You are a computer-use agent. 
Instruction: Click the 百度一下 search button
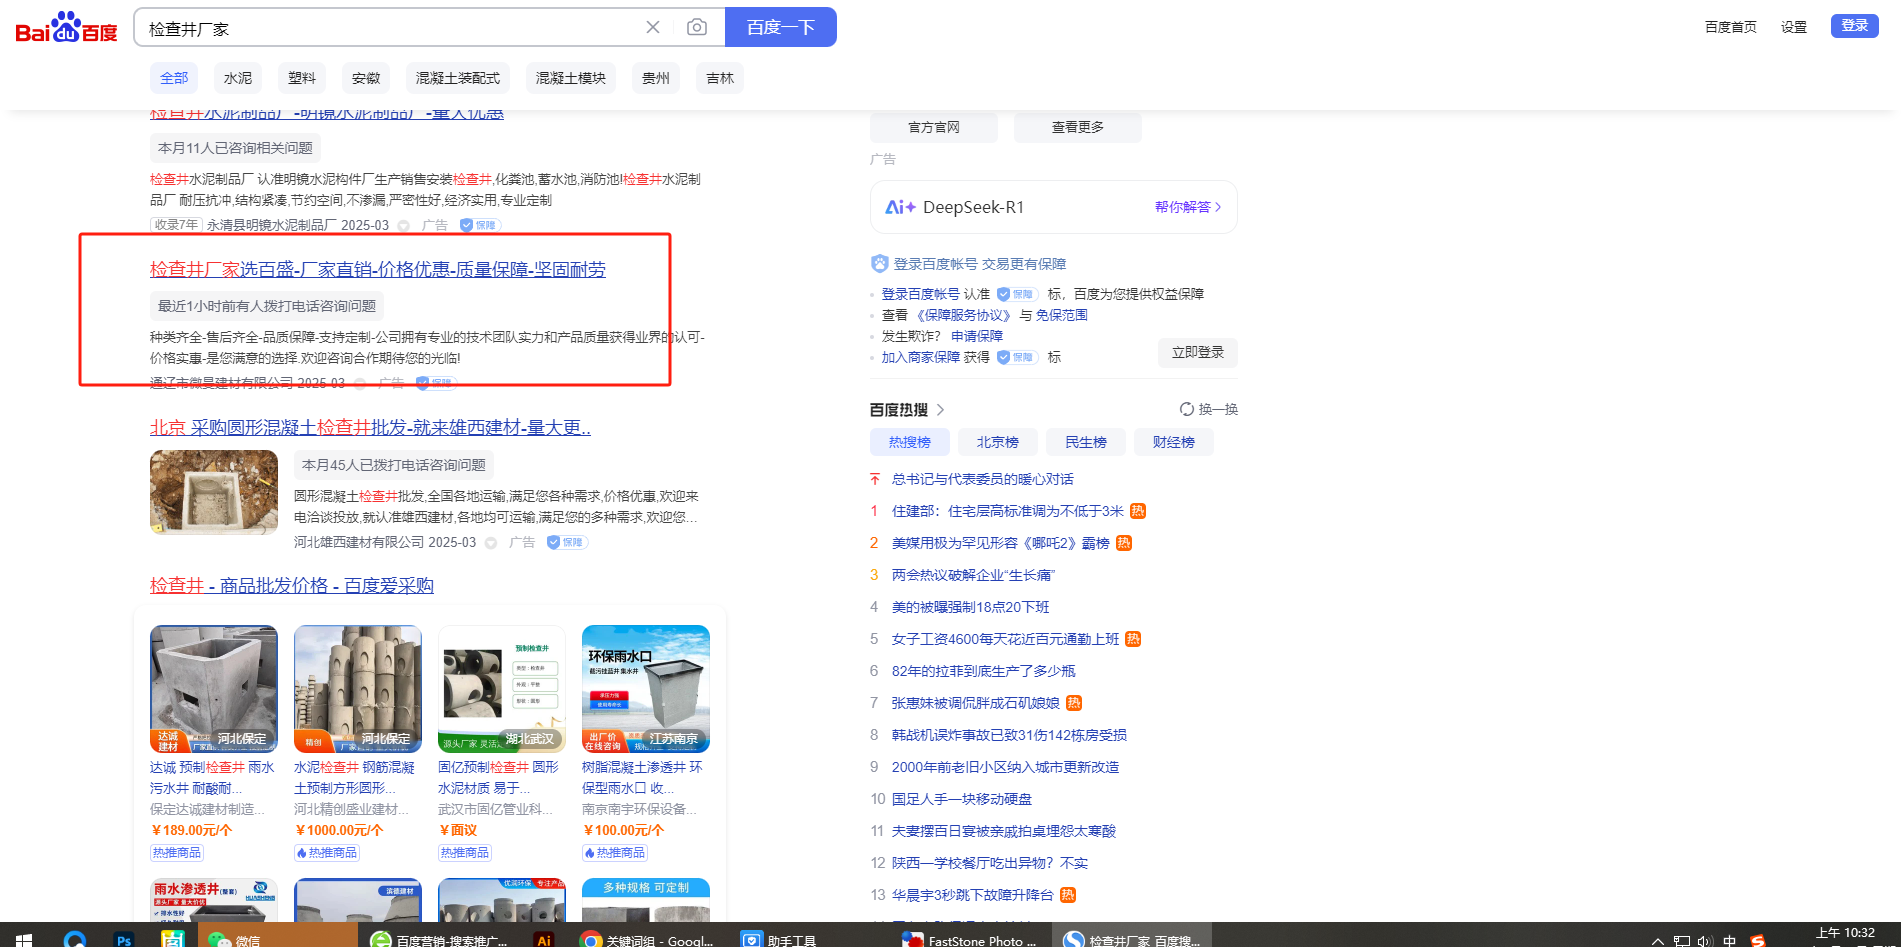click(780, 27)
